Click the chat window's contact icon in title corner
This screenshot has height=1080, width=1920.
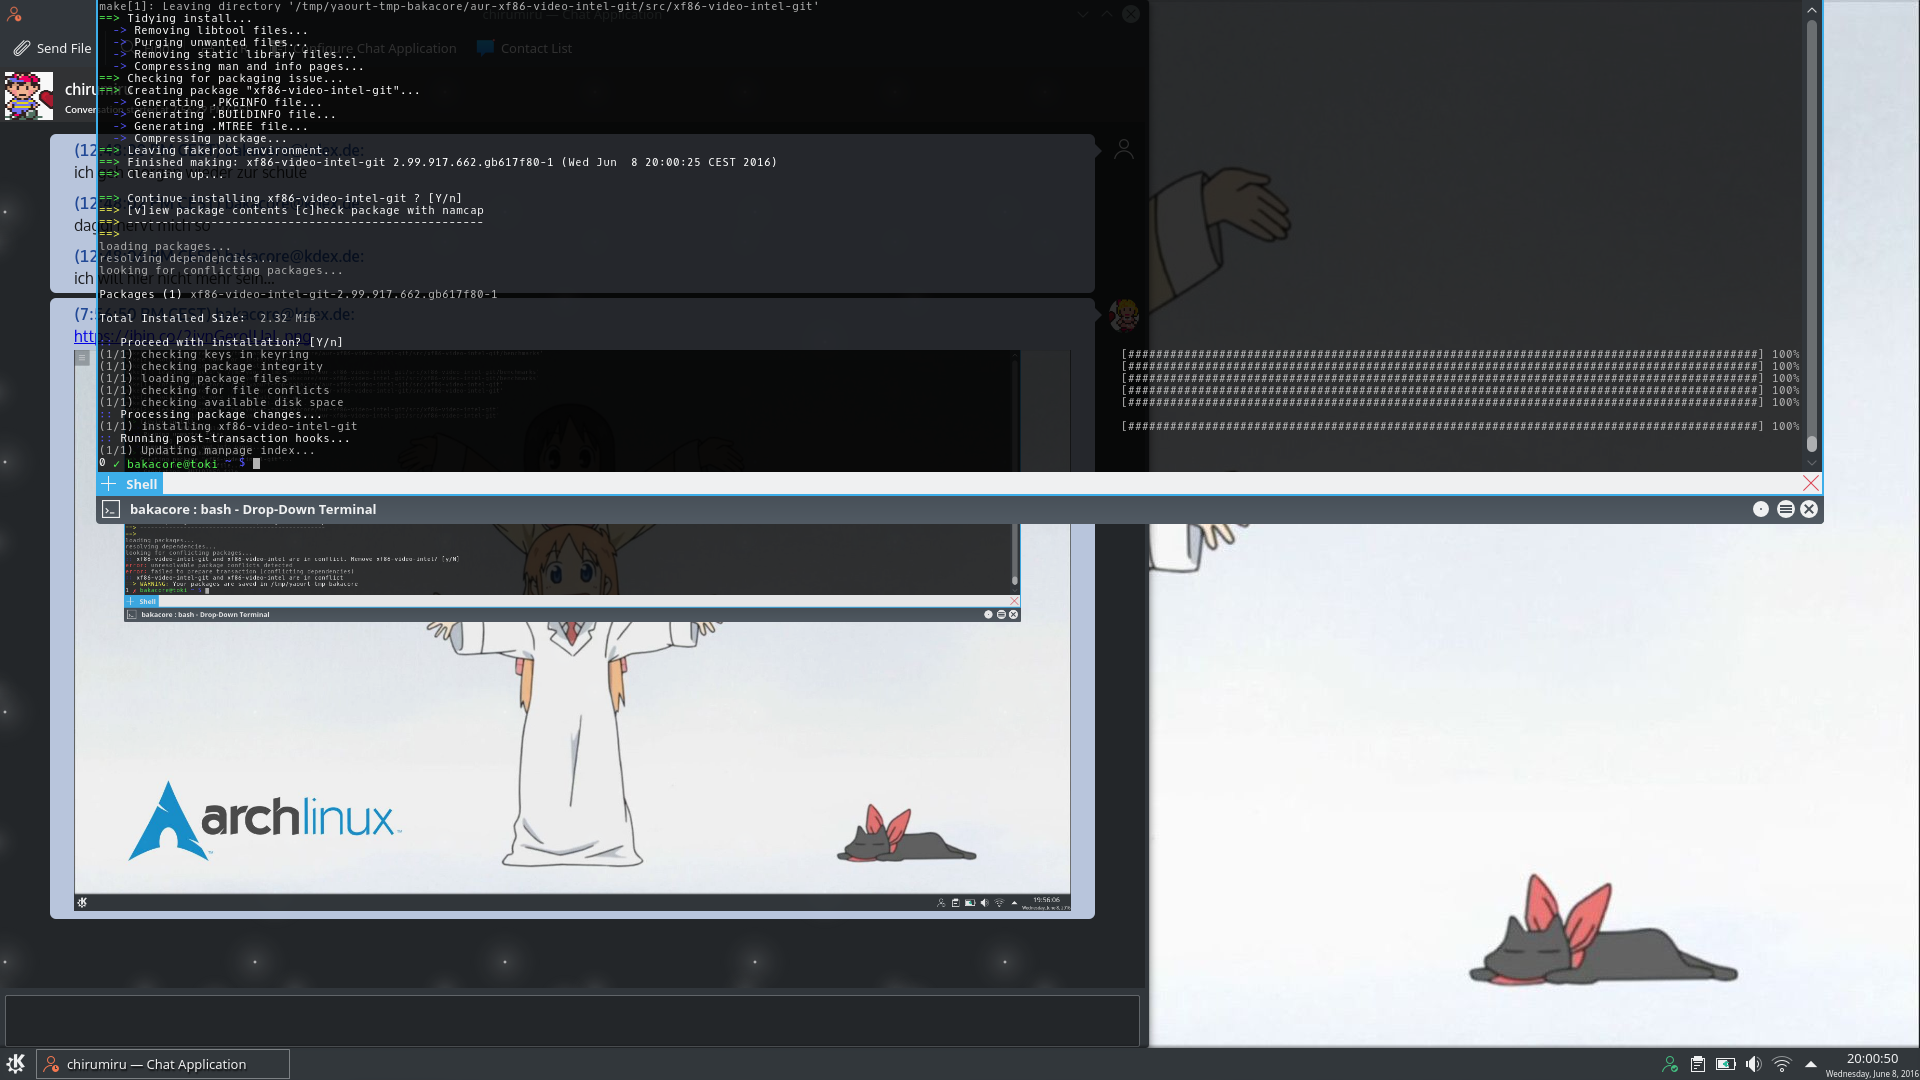[x=14, y=14]
